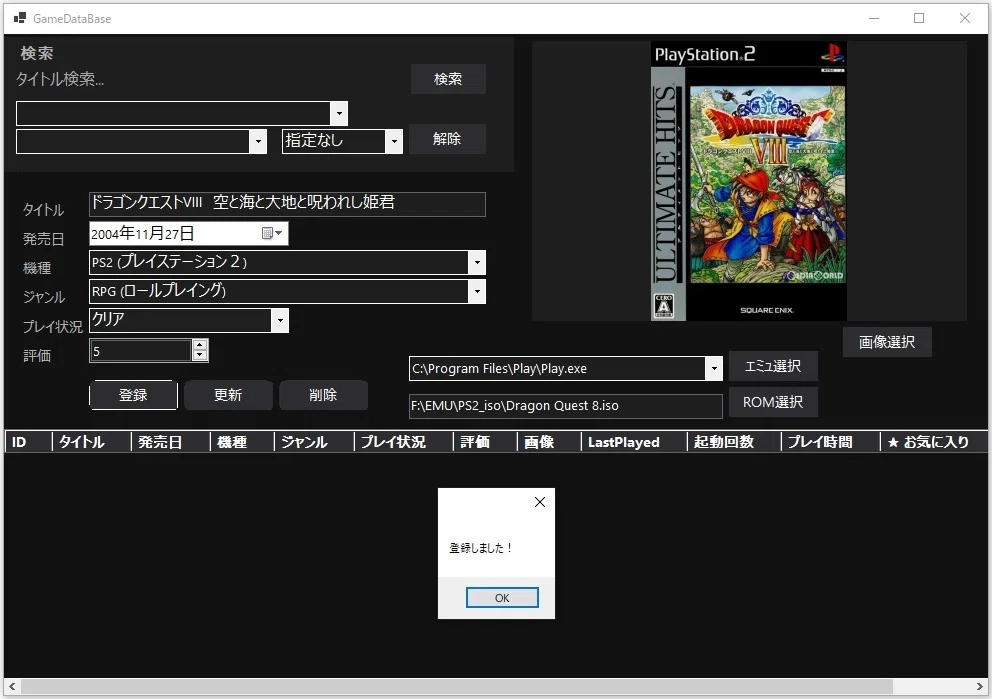This screenshot has width=992, height=699.
Task: Expand the second search filter dropdown arrow
Action: coord(257,142)
